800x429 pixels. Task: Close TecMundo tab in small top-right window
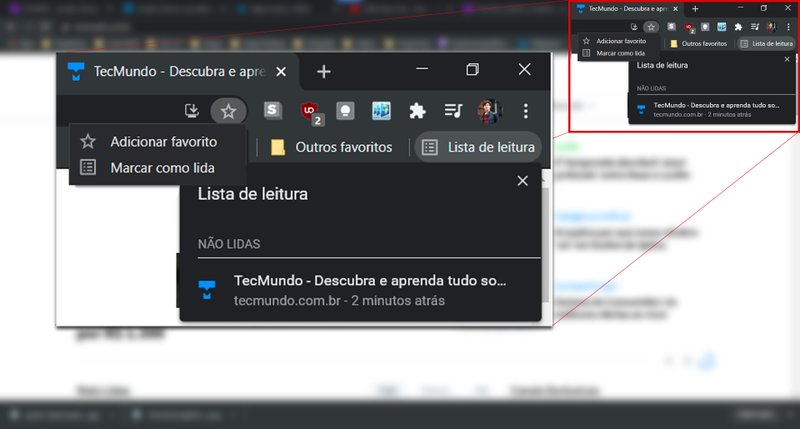tap(675, 9)
